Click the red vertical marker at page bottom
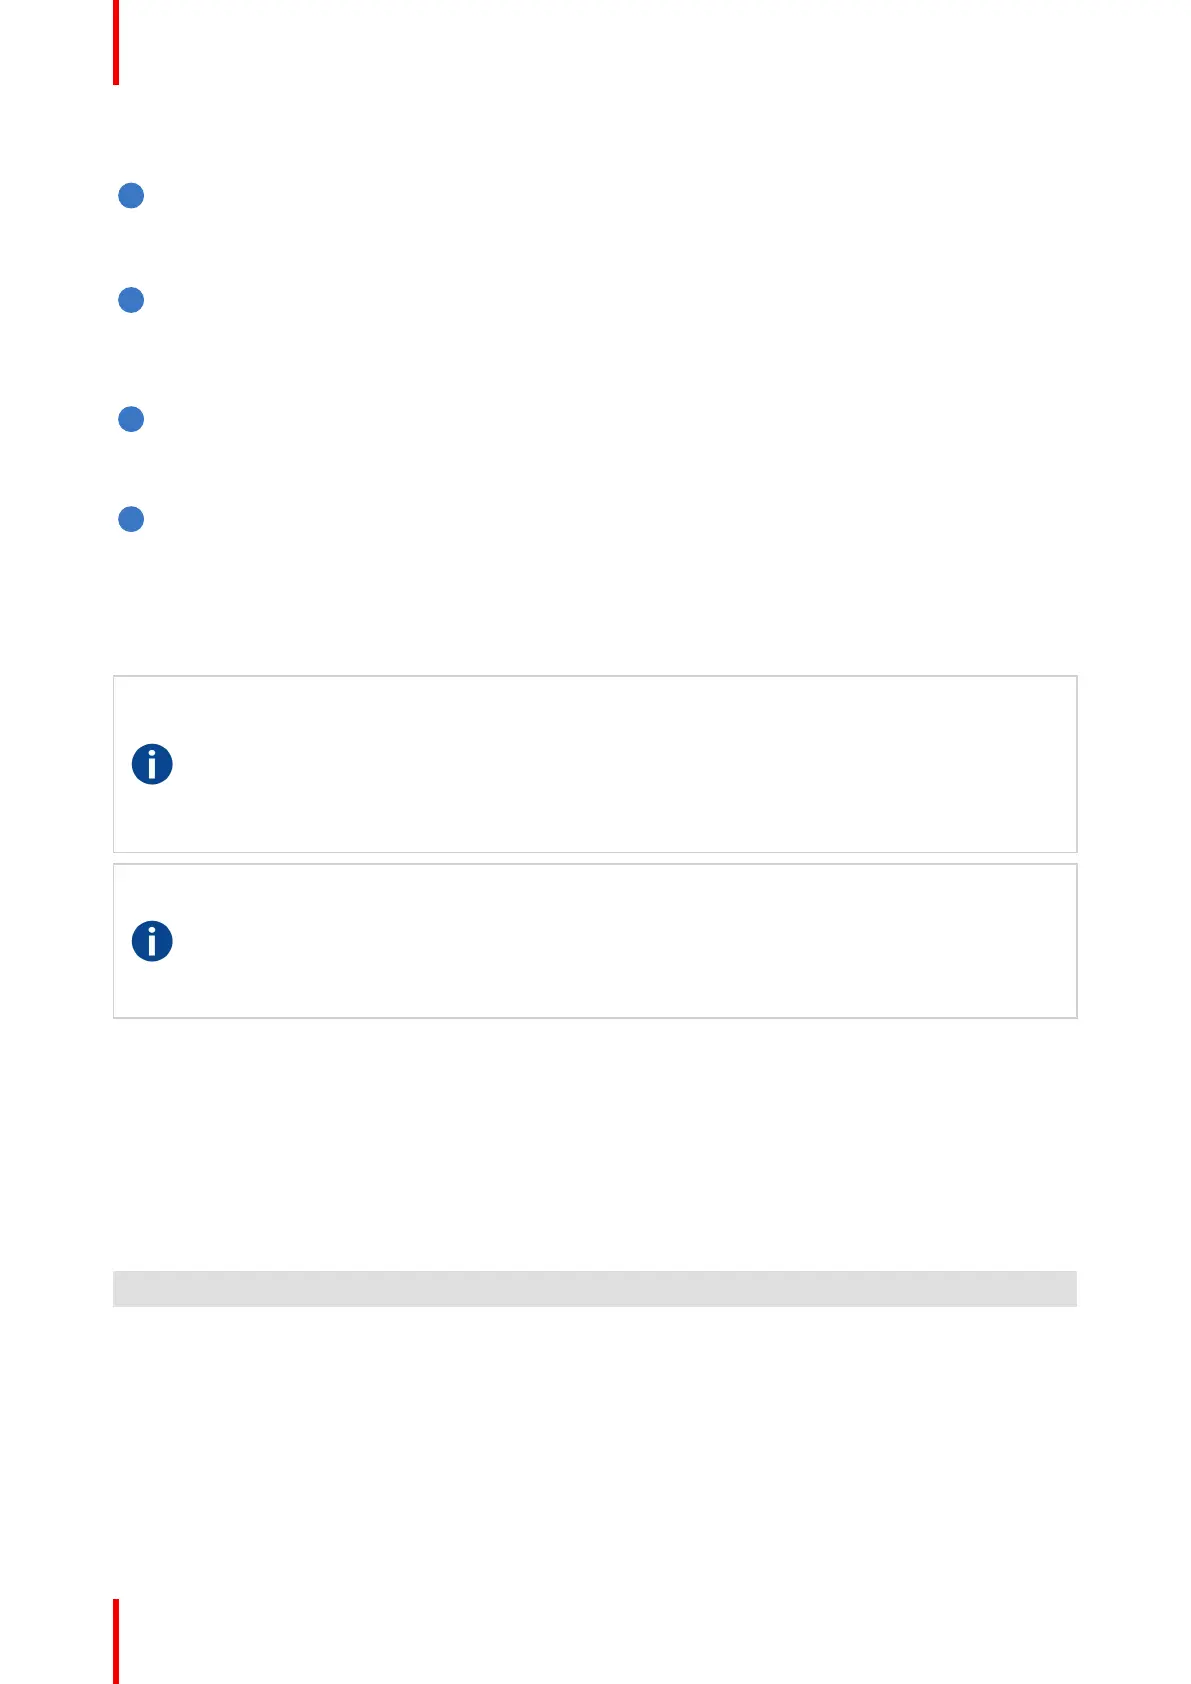 coord(116,1641)
